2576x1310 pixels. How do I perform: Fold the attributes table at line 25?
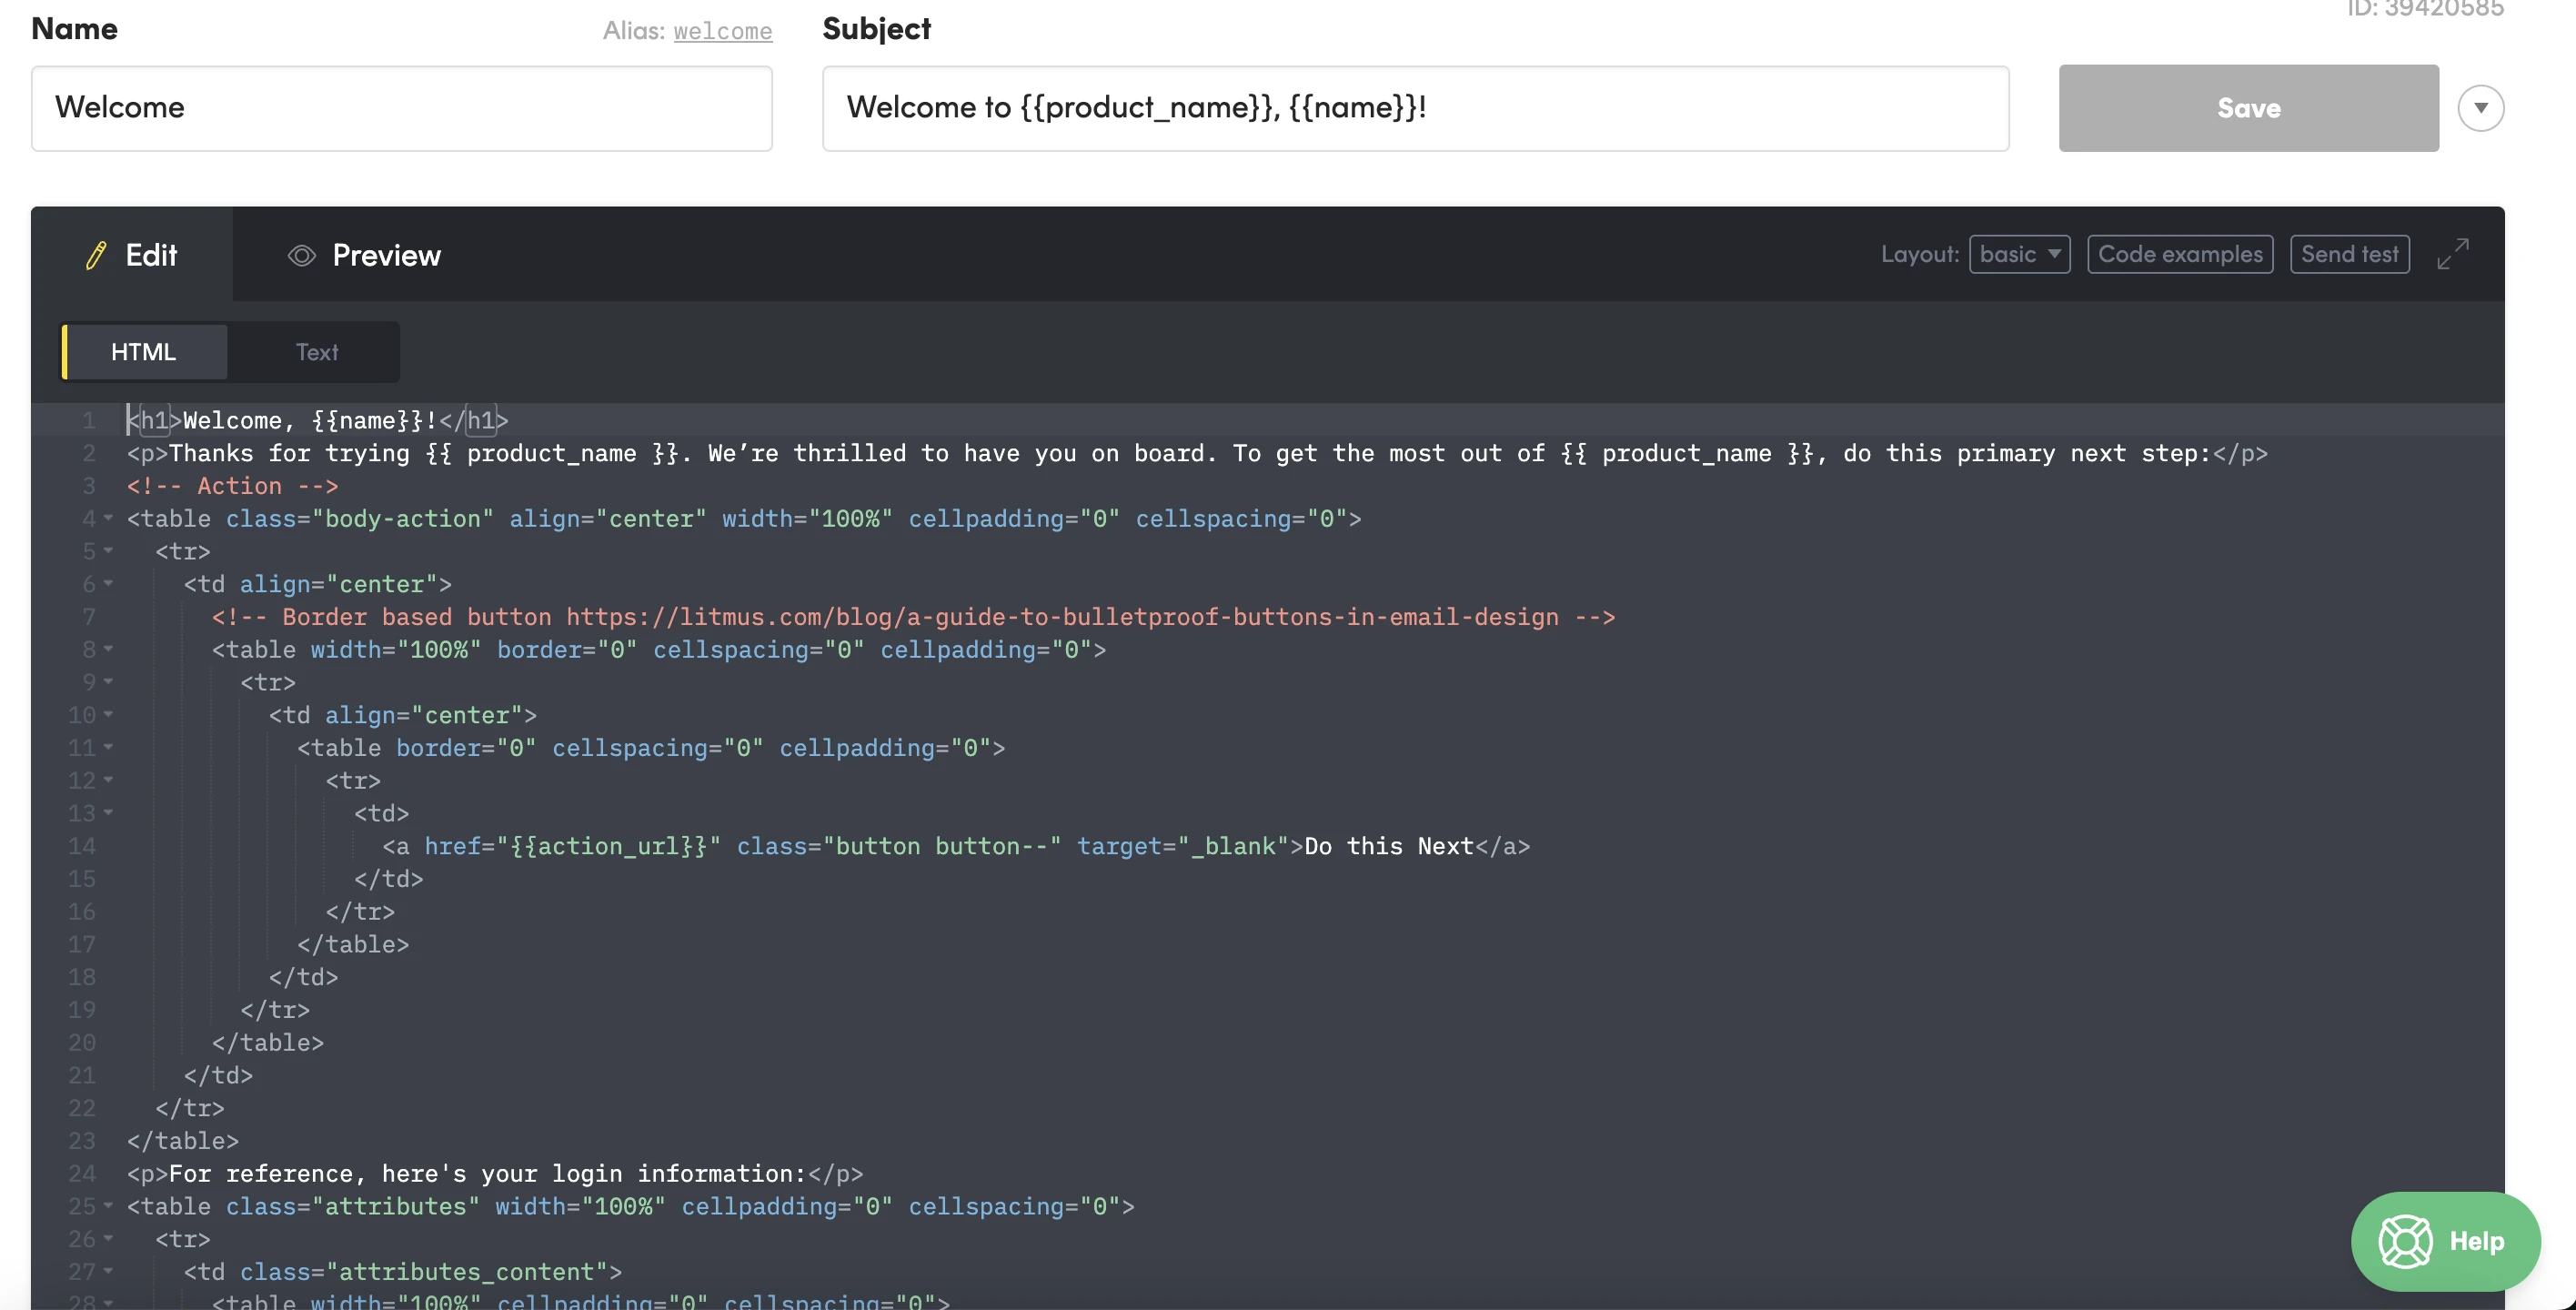point(109,1206)
